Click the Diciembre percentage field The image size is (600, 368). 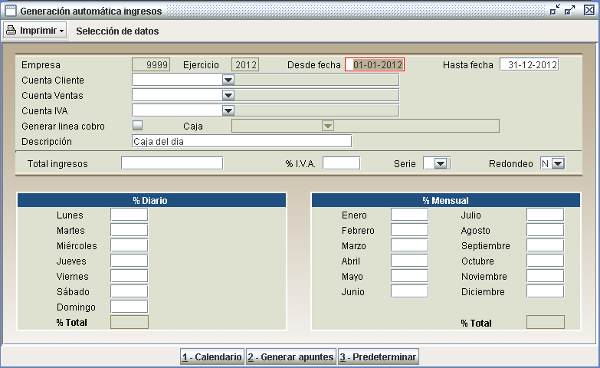coord(545,291)
